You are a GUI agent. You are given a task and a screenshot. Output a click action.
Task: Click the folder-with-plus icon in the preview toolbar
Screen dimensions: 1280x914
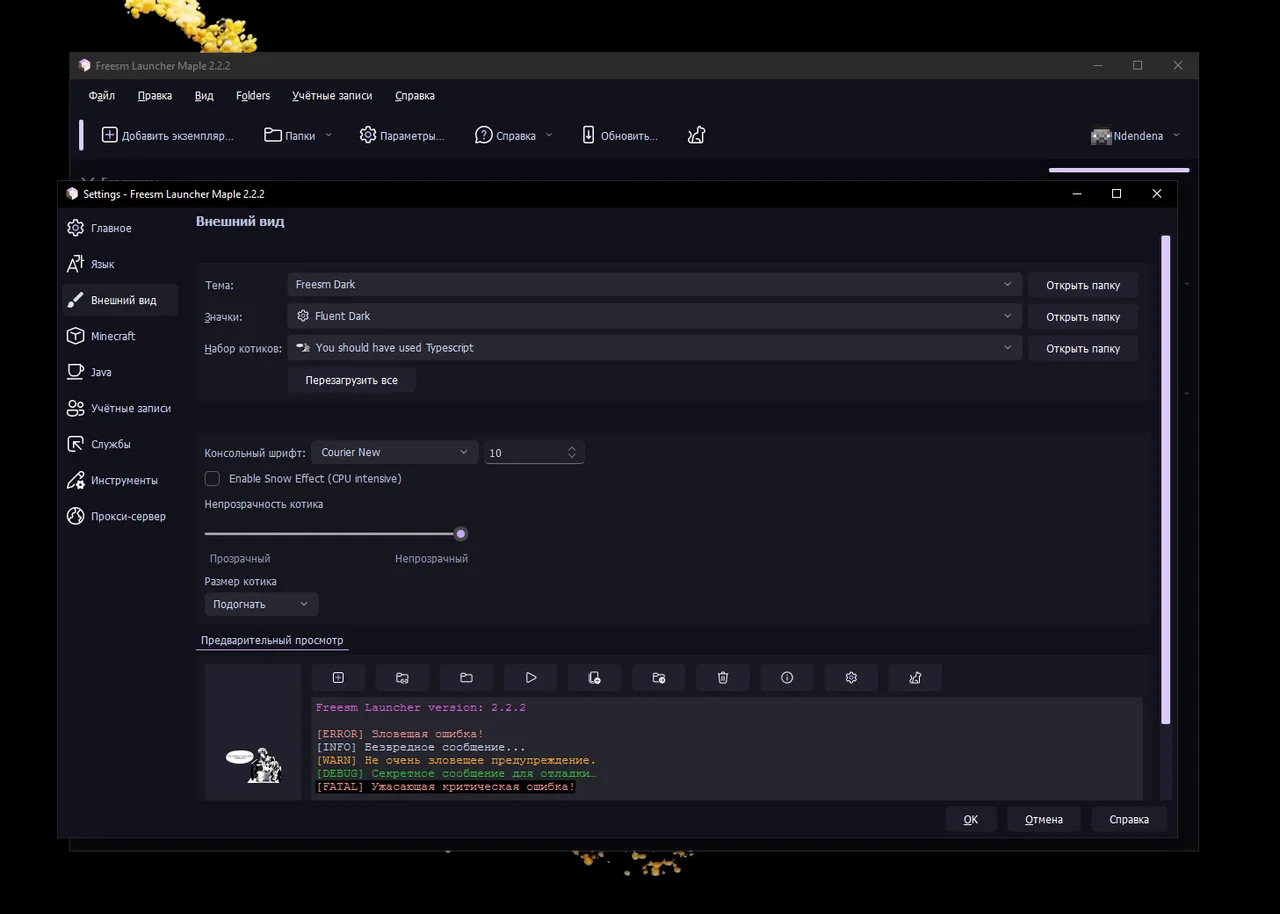point(659,678)
